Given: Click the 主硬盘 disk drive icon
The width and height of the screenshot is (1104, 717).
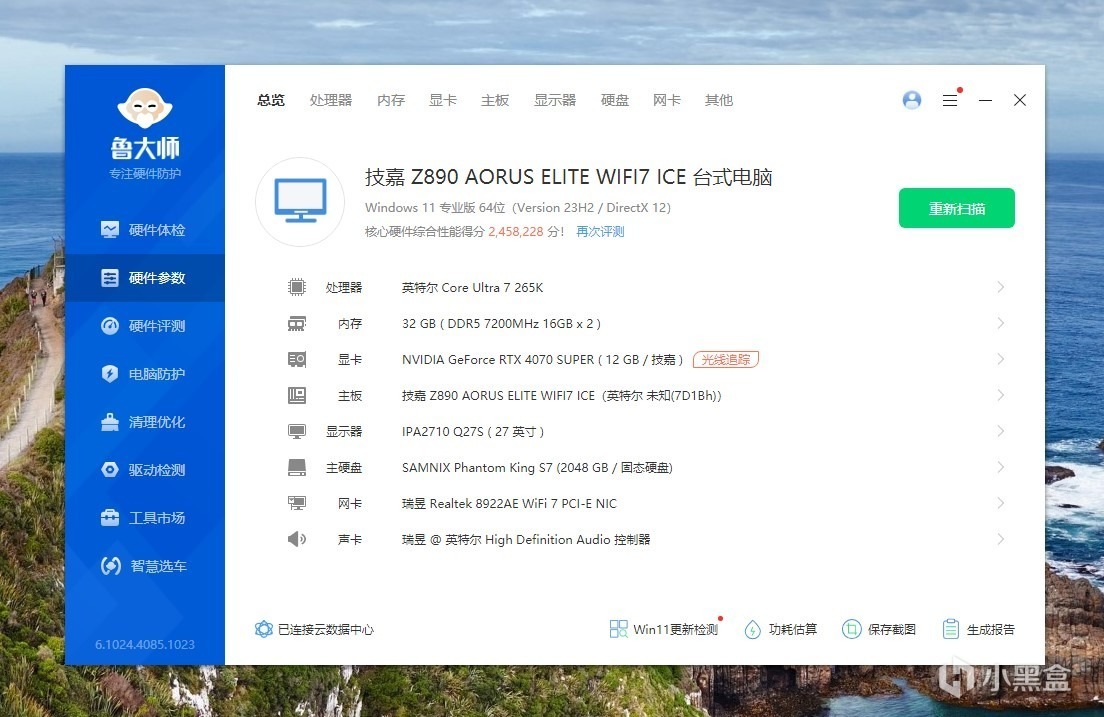Looking at the screenshot, I should 296,467.
